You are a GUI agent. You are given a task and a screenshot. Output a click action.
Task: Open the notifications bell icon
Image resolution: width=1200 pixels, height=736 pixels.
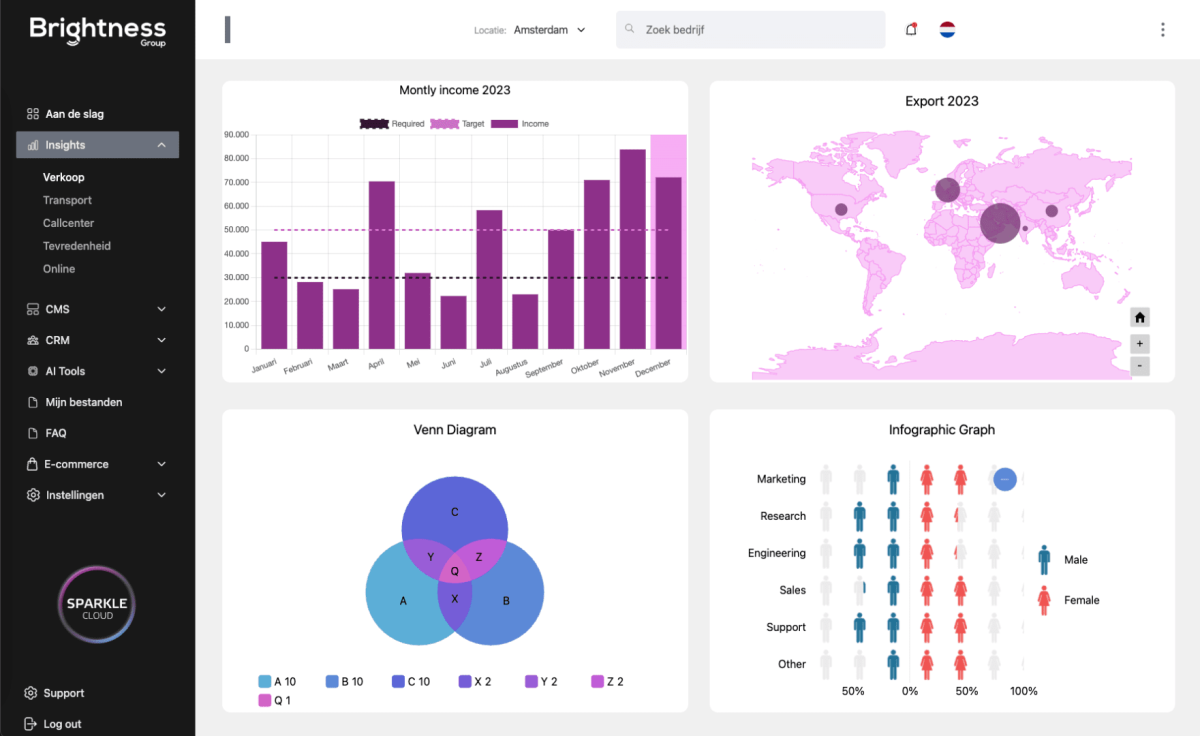point(911,29)
